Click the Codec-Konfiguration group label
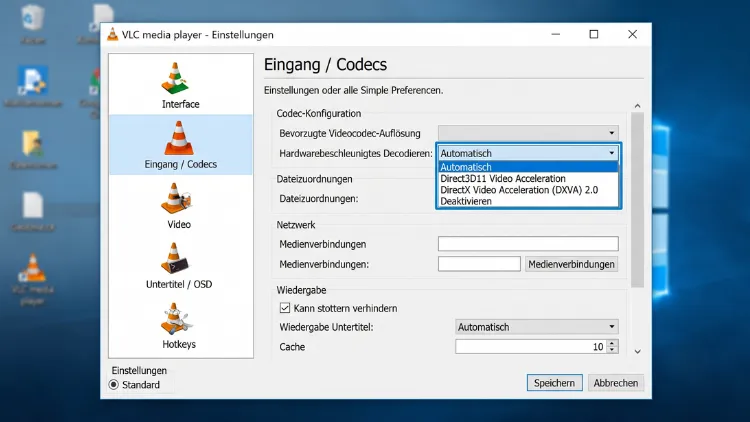 coord(319,113)
